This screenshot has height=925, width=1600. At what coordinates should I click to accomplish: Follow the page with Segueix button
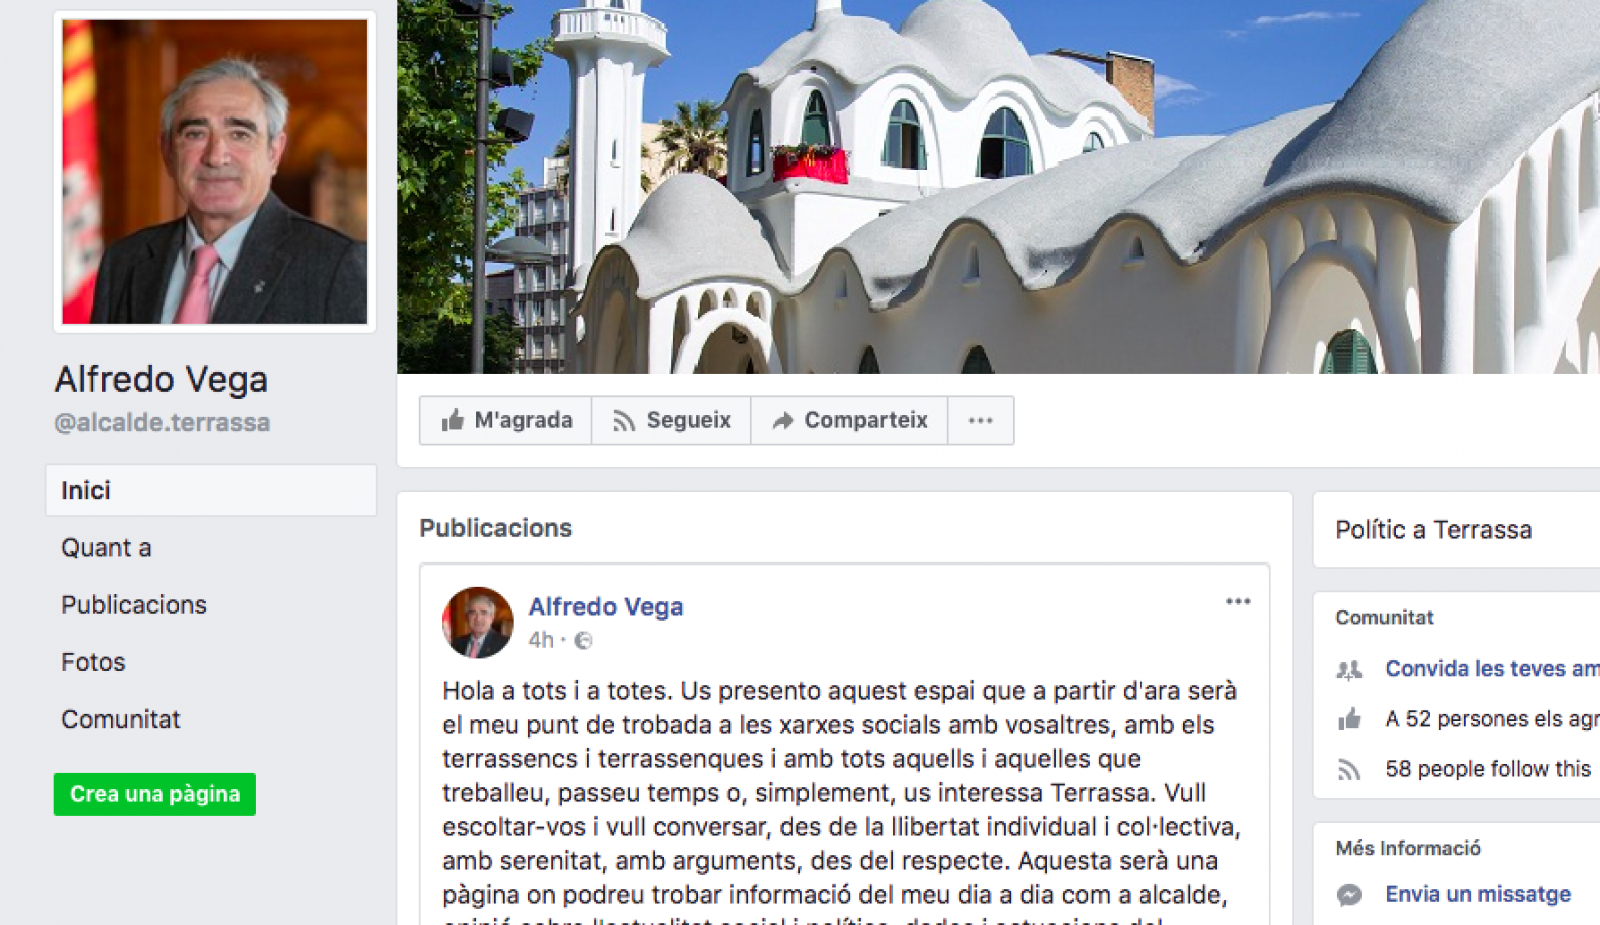click(x=671, y=420)
